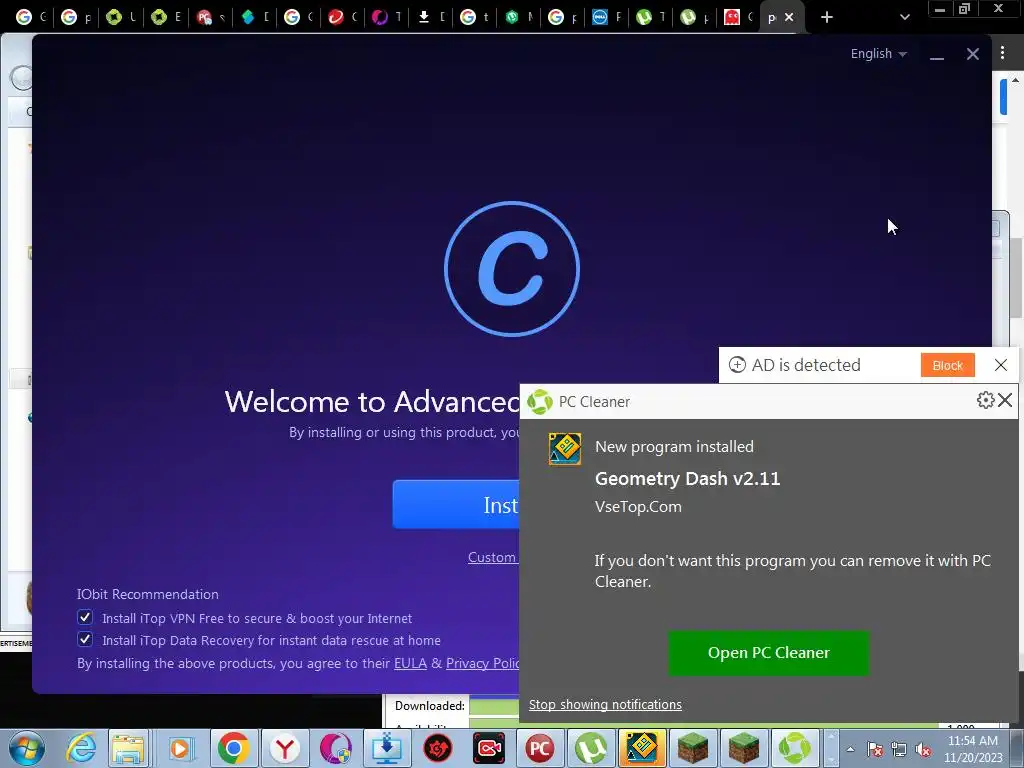Open the red gear Driver Booster taskbar icon
Screen dimensions: 1024x768
coord(438,748)
